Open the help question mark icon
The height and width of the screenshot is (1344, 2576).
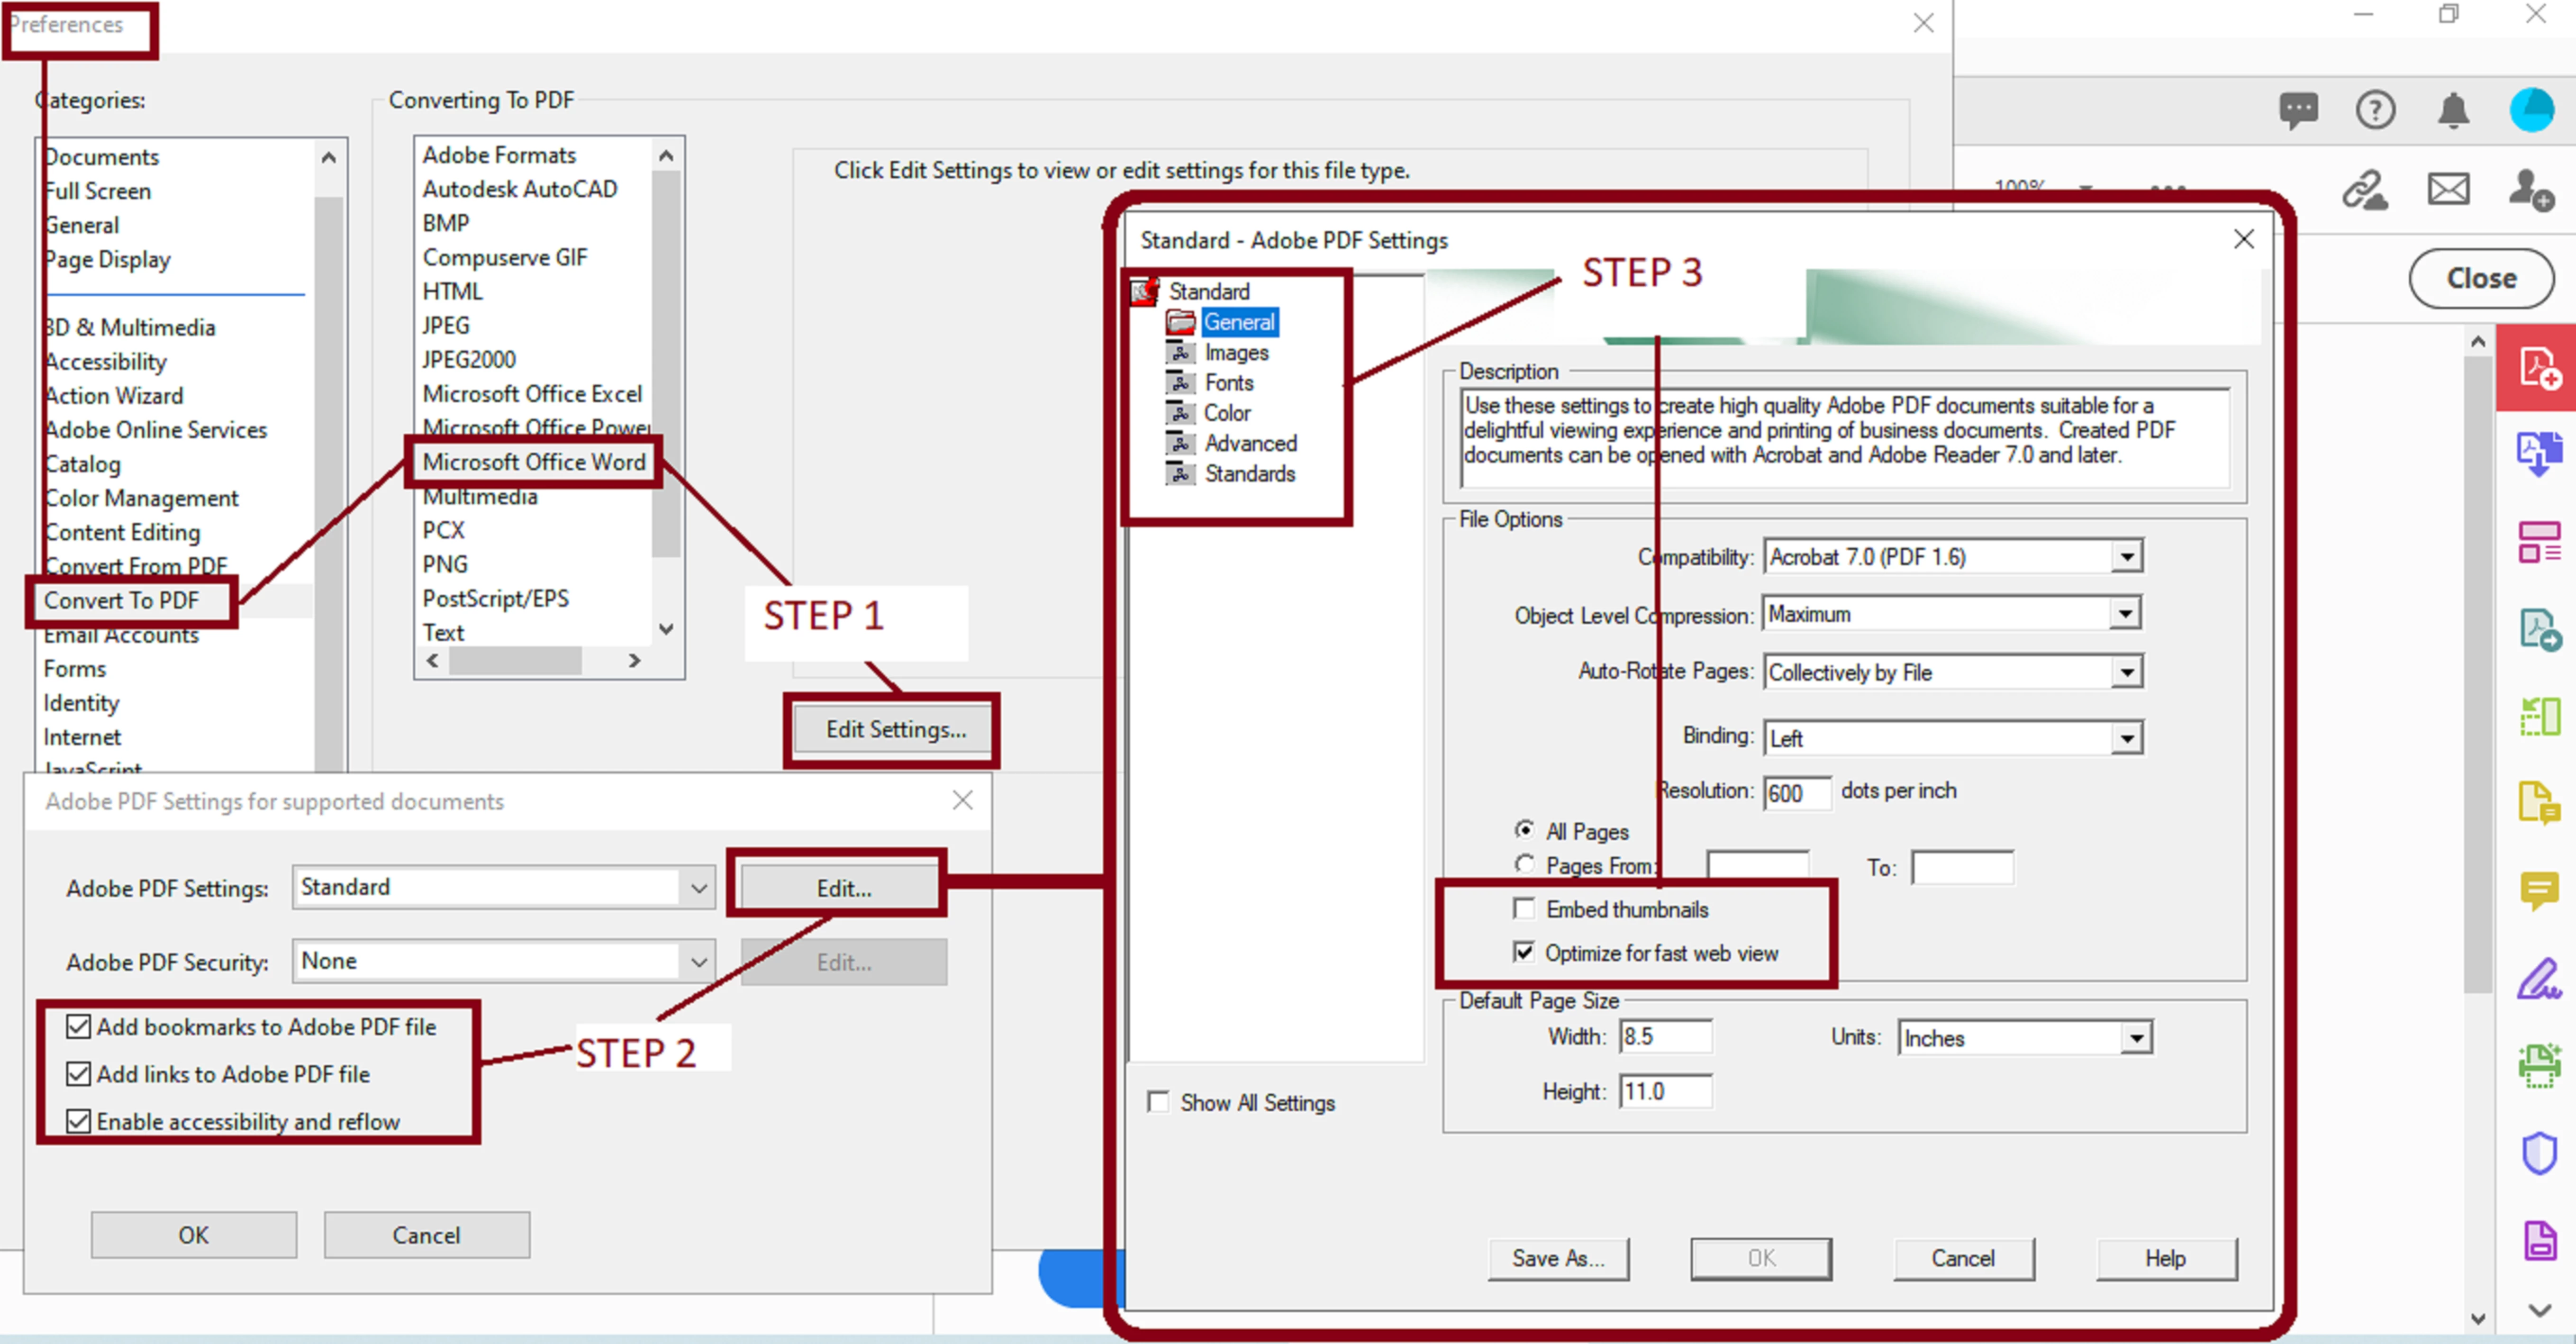pos(2375,110)
